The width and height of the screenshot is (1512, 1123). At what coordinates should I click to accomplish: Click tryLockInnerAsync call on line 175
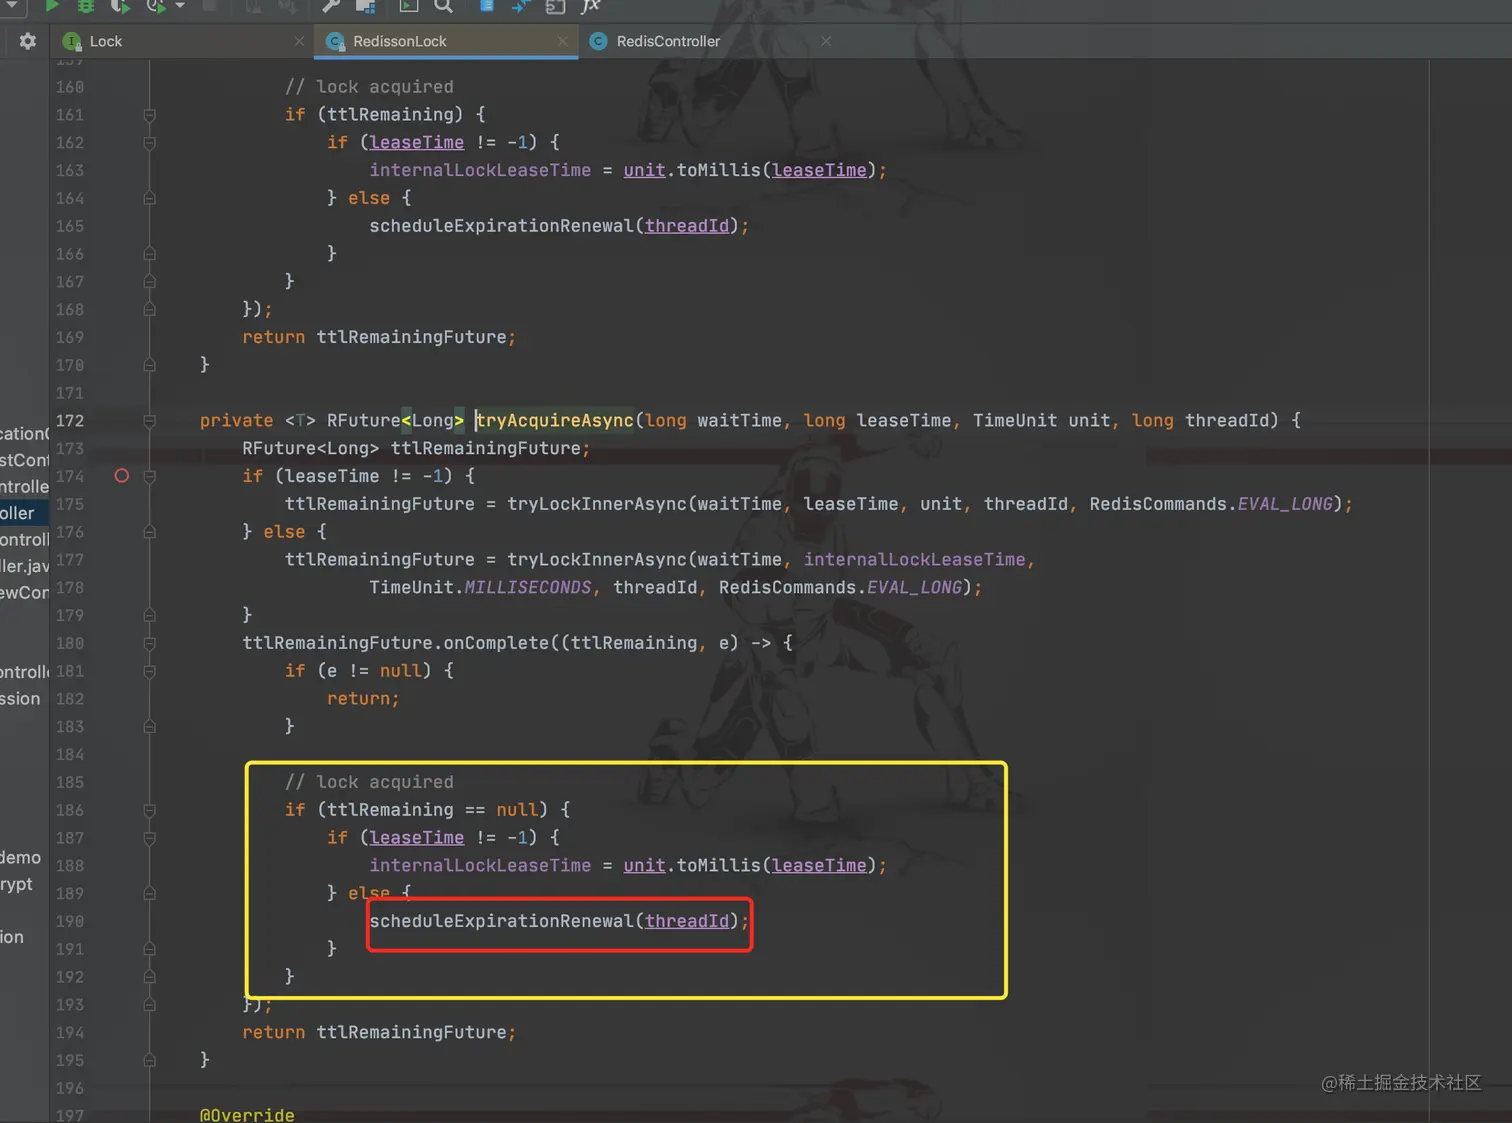click(x=597, y=504)
